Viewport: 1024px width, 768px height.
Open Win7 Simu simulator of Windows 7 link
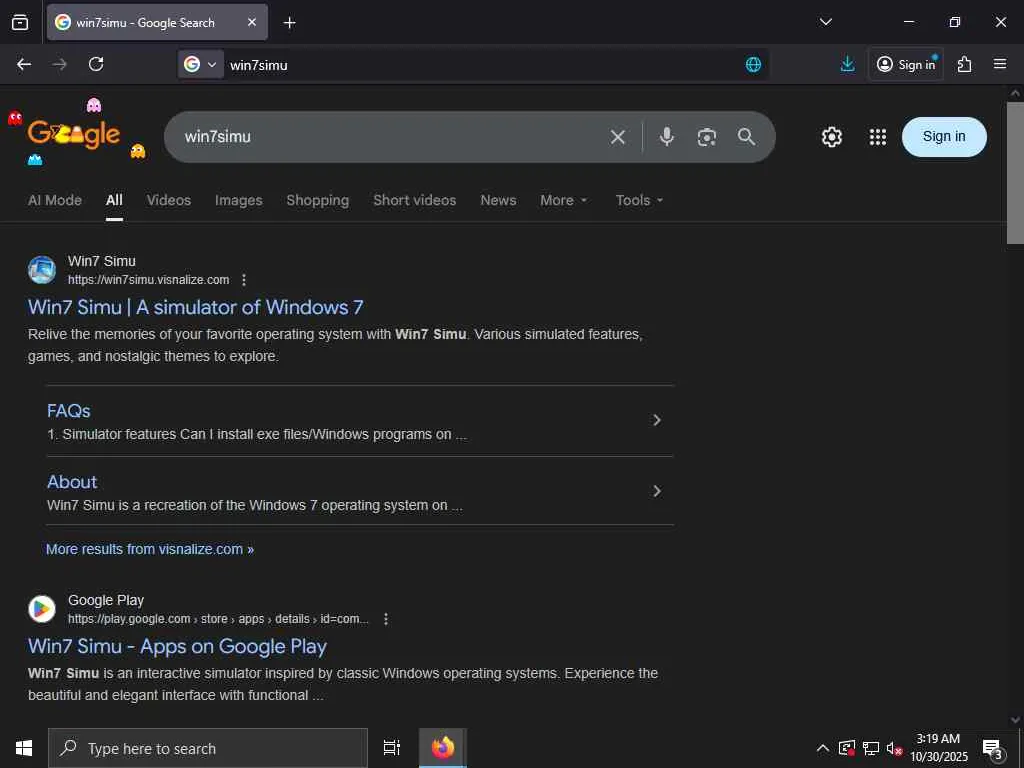pyautogui.click(x=195, y=307)
